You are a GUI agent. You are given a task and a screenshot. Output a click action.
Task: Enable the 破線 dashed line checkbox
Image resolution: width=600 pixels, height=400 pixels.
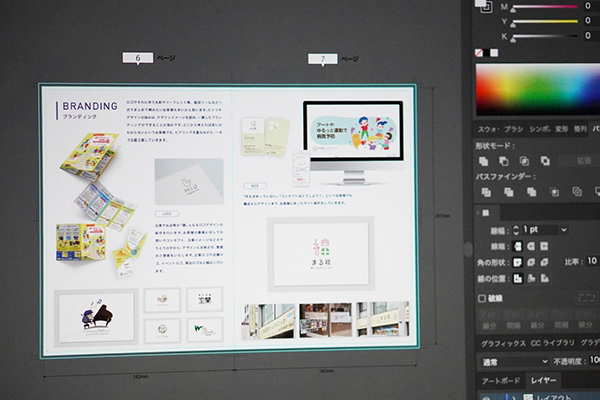[482, 298]
